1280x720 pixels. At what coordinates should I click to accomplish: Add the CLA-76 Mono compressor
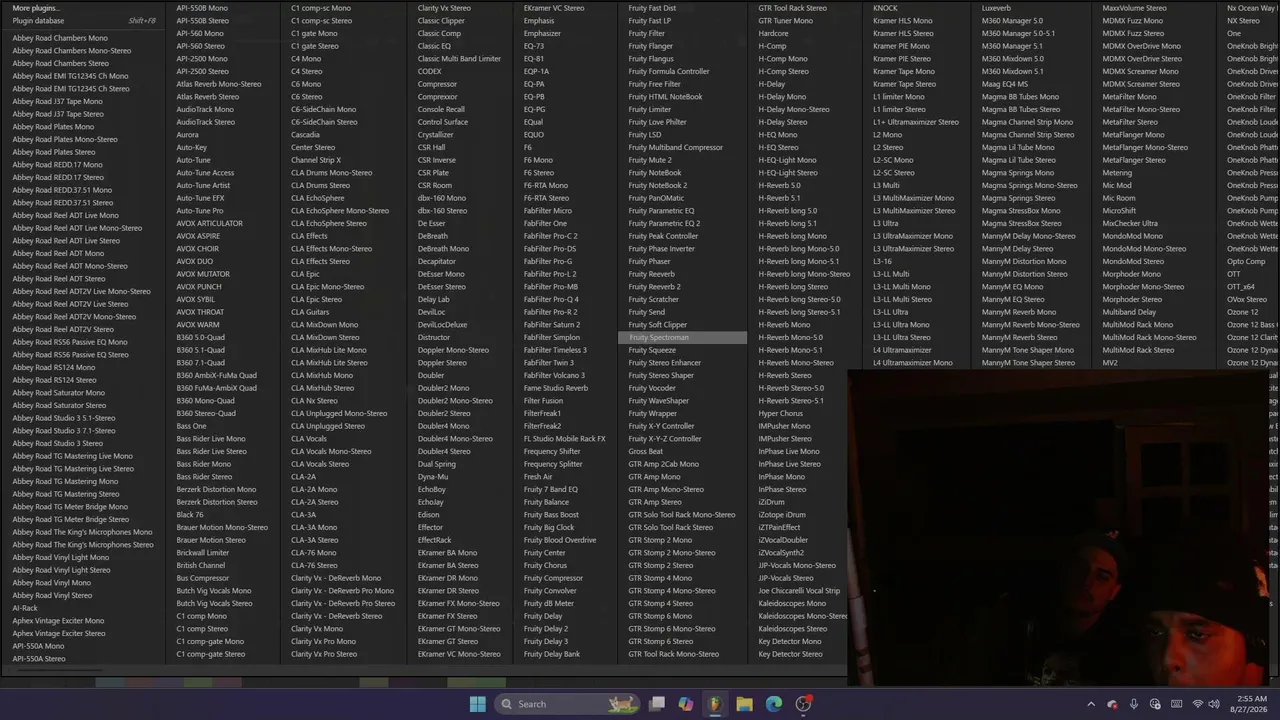coord(314,552)
